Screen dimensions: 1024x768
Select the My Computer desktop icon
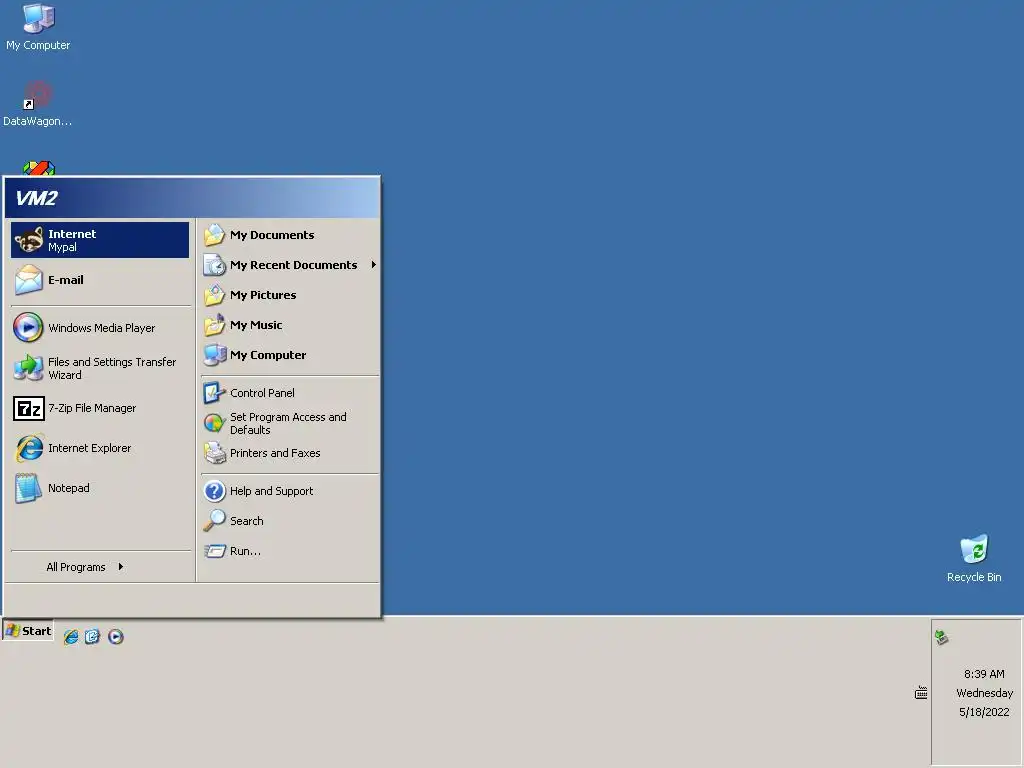(38, 27)
